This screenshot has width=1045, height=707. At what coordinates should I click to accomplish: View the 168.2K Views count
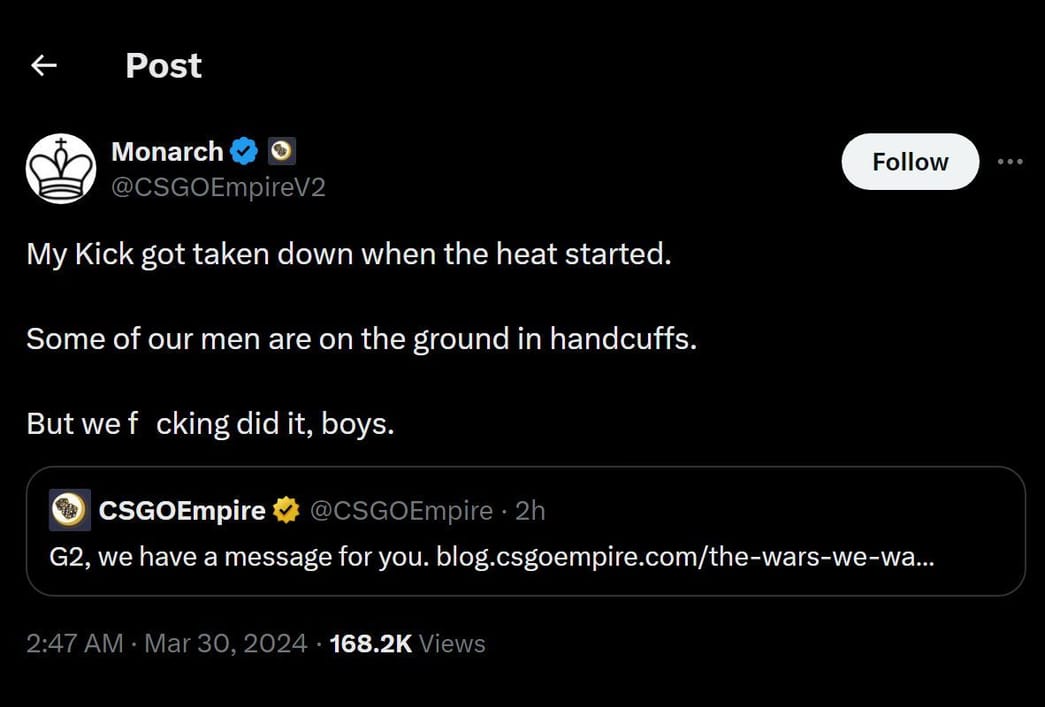(407, 644)
